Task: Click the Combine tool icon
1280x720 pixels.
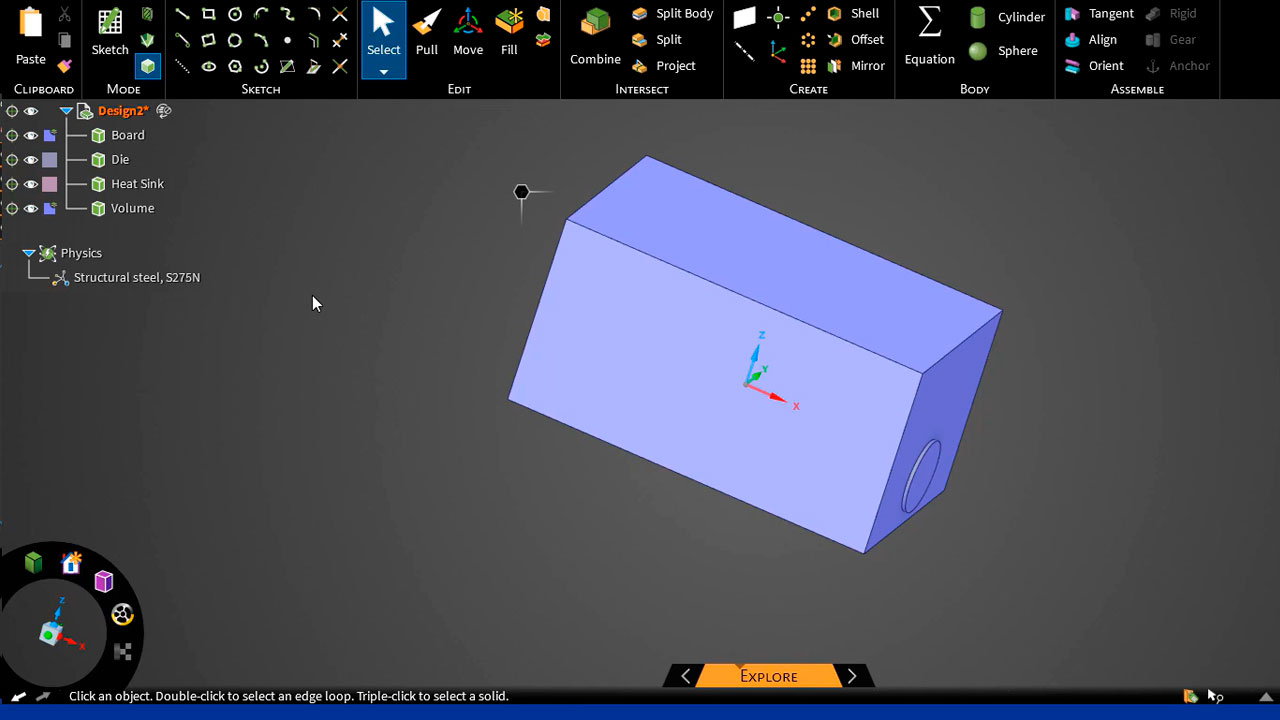Action: point(595,34)
